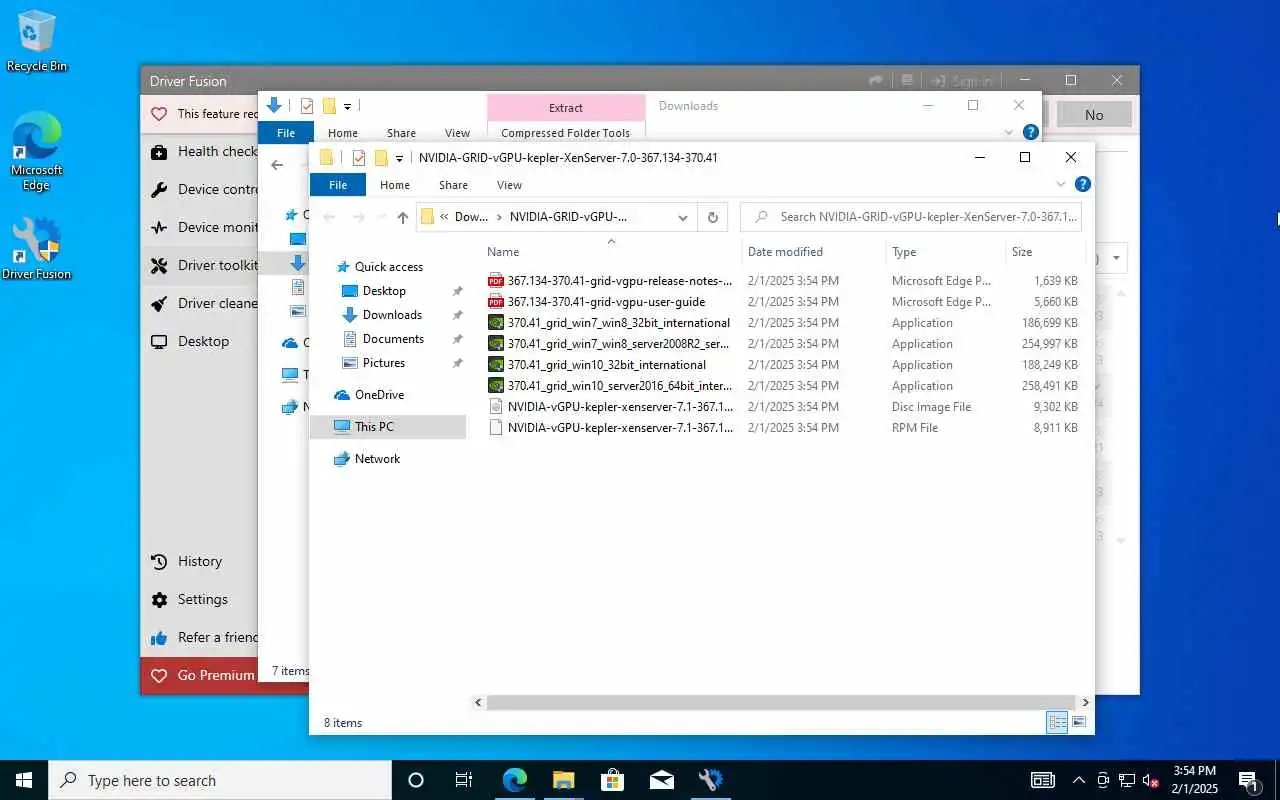Open Customize Quick Access Toolbar in Downloads window

[347, 106]
